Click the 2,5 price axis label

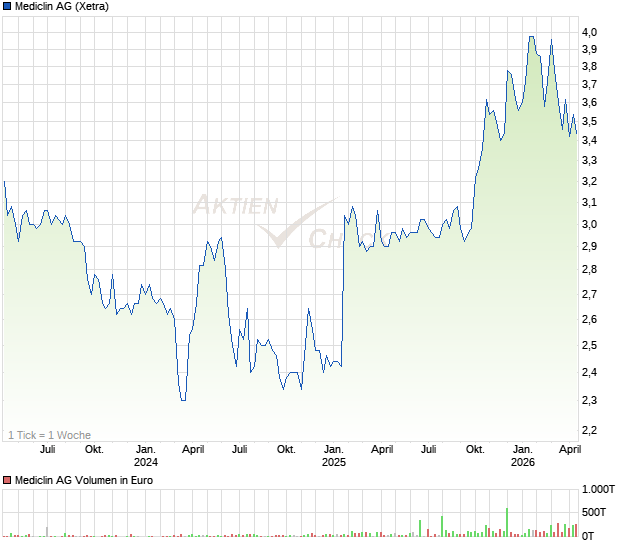(x=589, y=345)
